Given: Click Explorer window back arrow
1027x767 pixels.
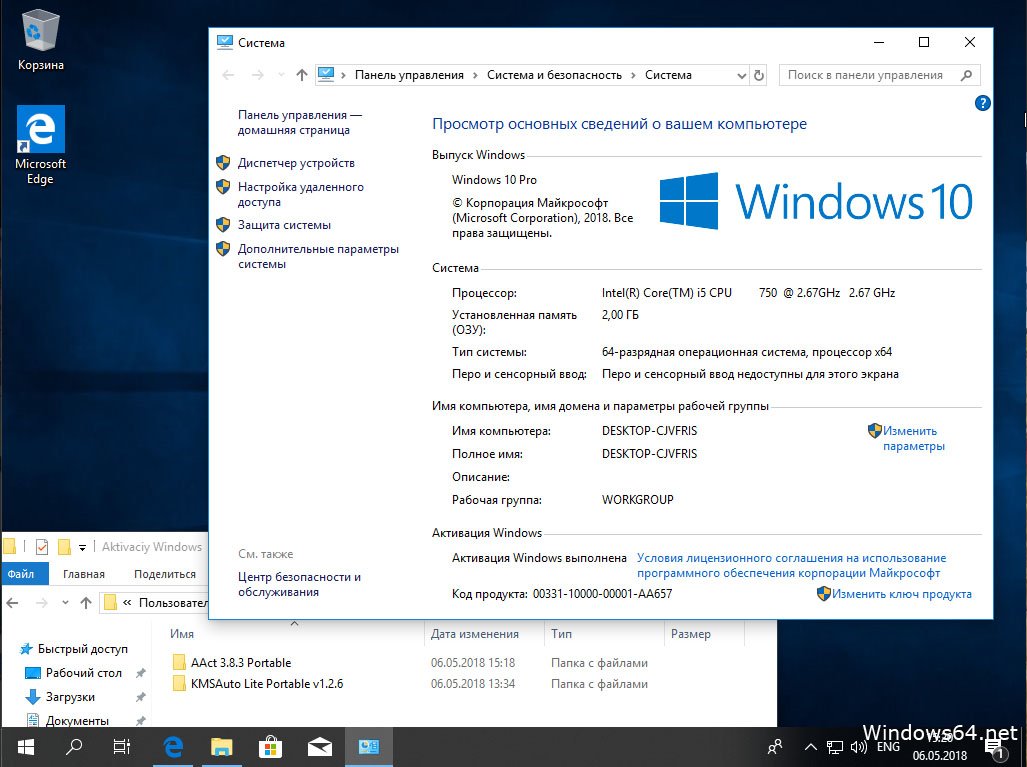Looking at the screenshot, I should tap(12, 603).
